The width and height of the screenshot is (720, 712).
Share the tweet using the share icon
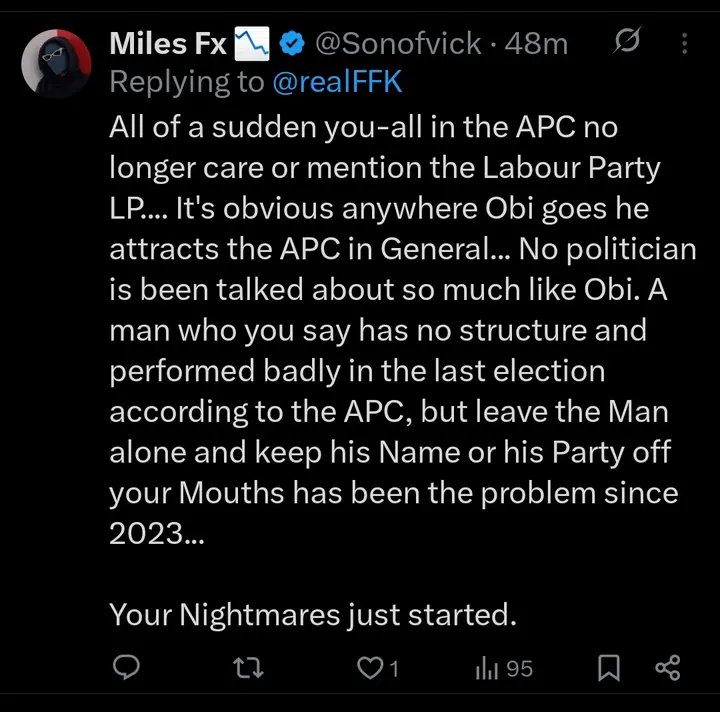(667, 668)
